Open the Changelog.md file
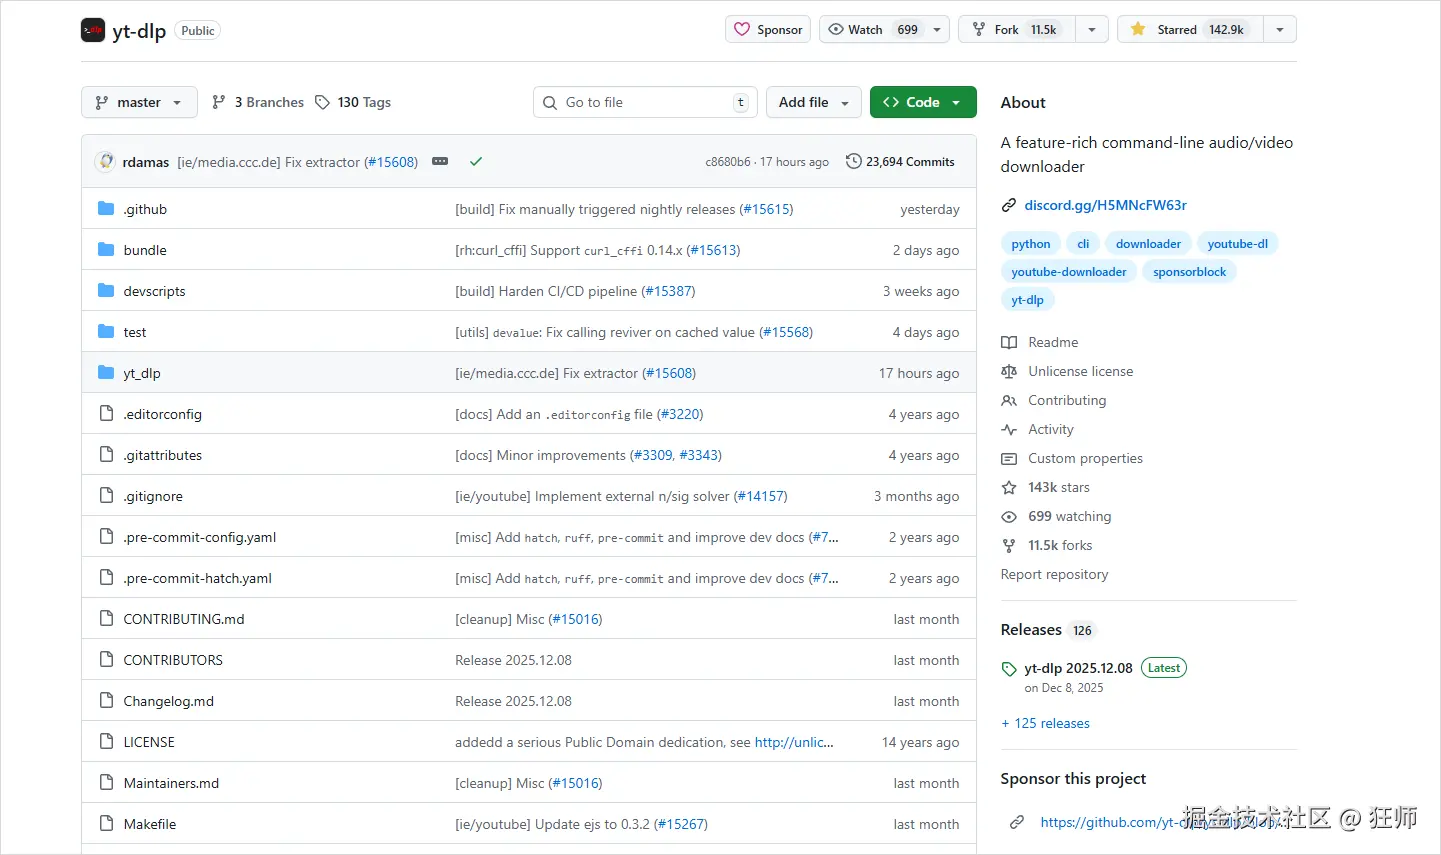Screen dimensions: 1441x855 [169, 701]
